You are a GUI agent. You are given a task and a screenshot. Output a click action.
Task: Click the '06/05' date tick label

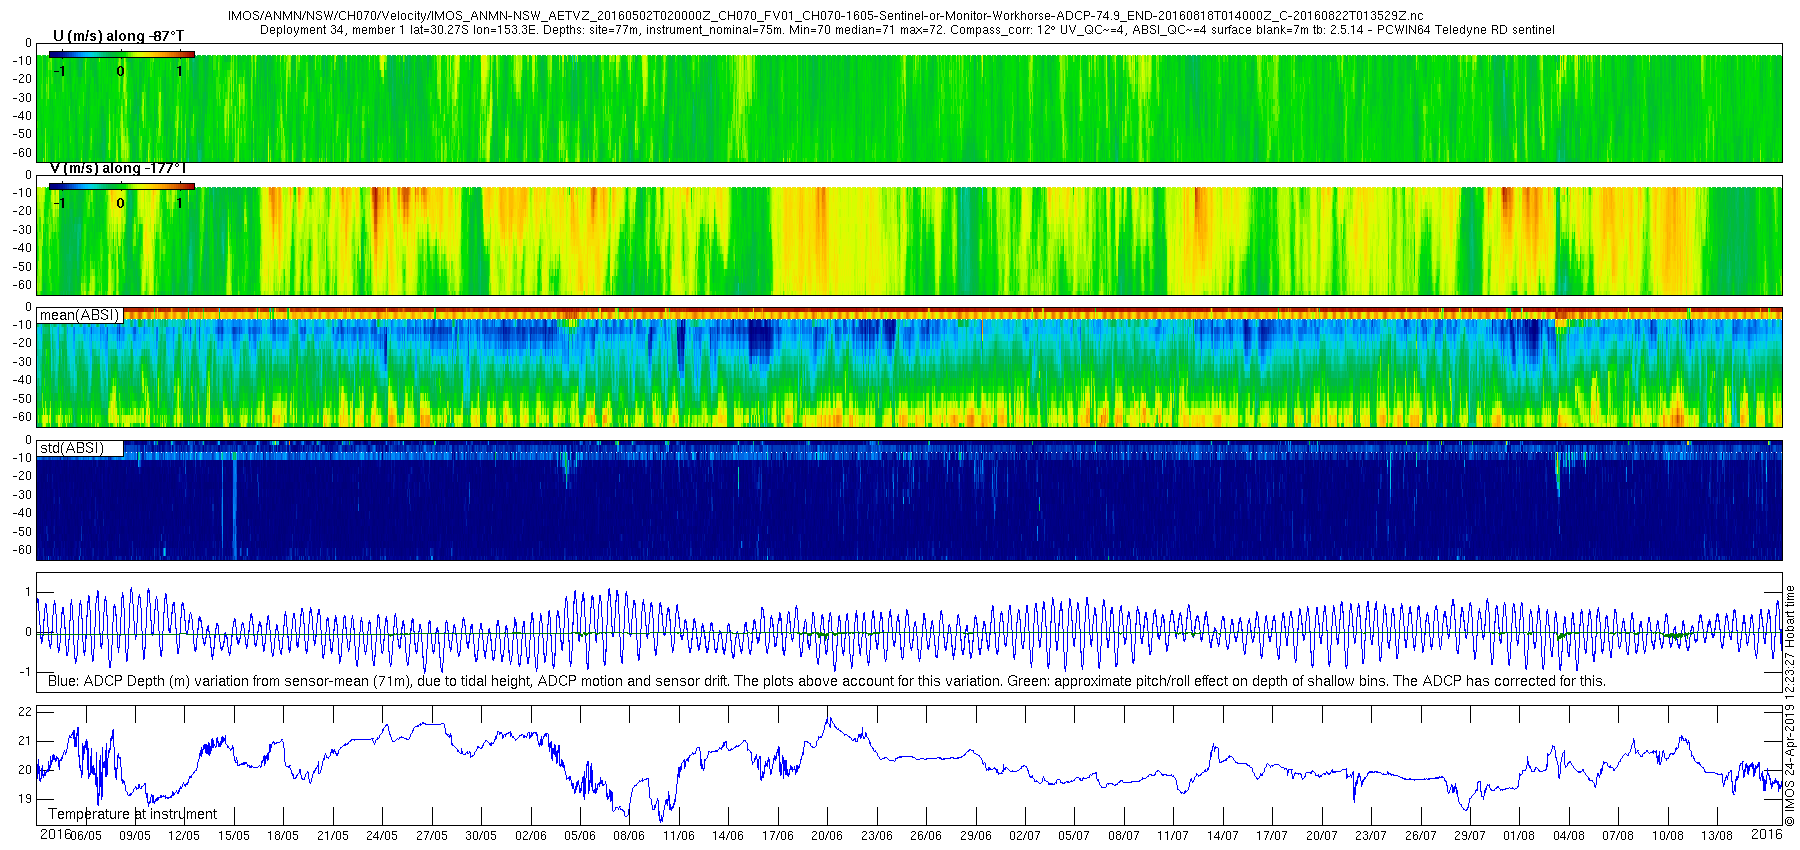click(x=85, y=836)
